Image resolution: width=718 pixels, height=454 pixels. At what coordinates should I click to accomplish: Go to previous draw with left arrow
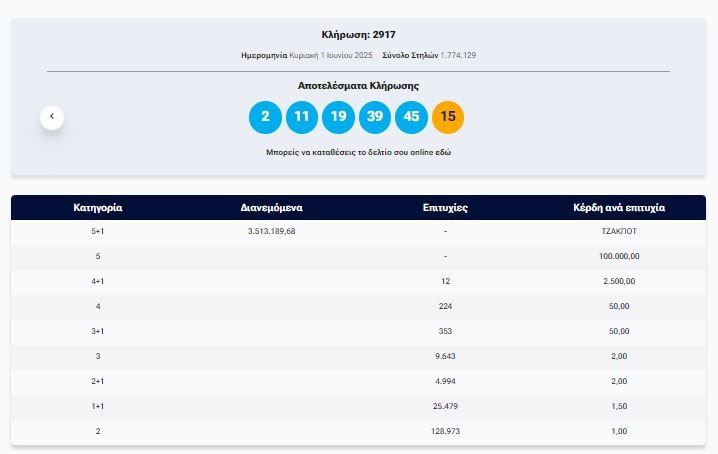[x=52, y=117]
